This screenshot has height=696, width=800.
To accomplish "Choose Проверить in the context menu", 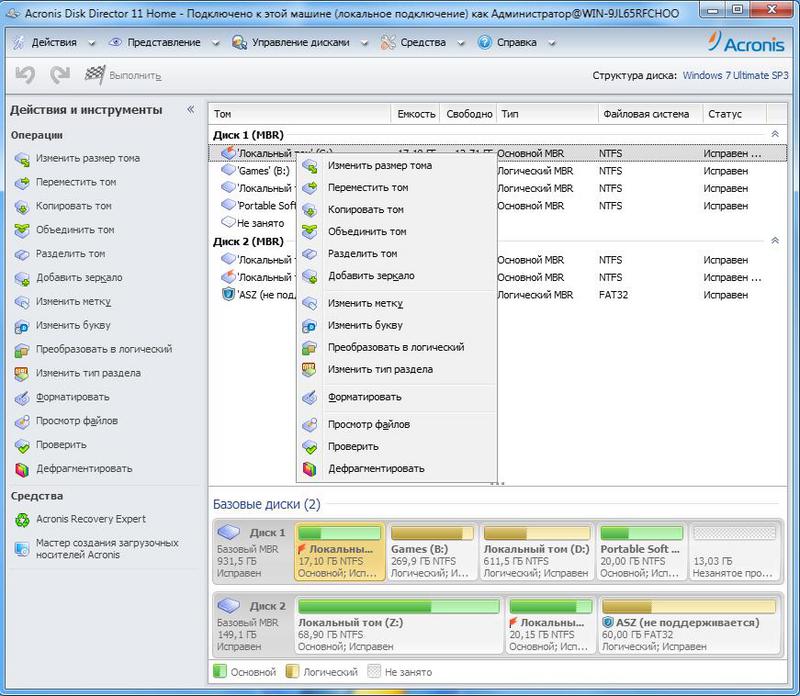I will pyautogui.click(x=396, y=446).
